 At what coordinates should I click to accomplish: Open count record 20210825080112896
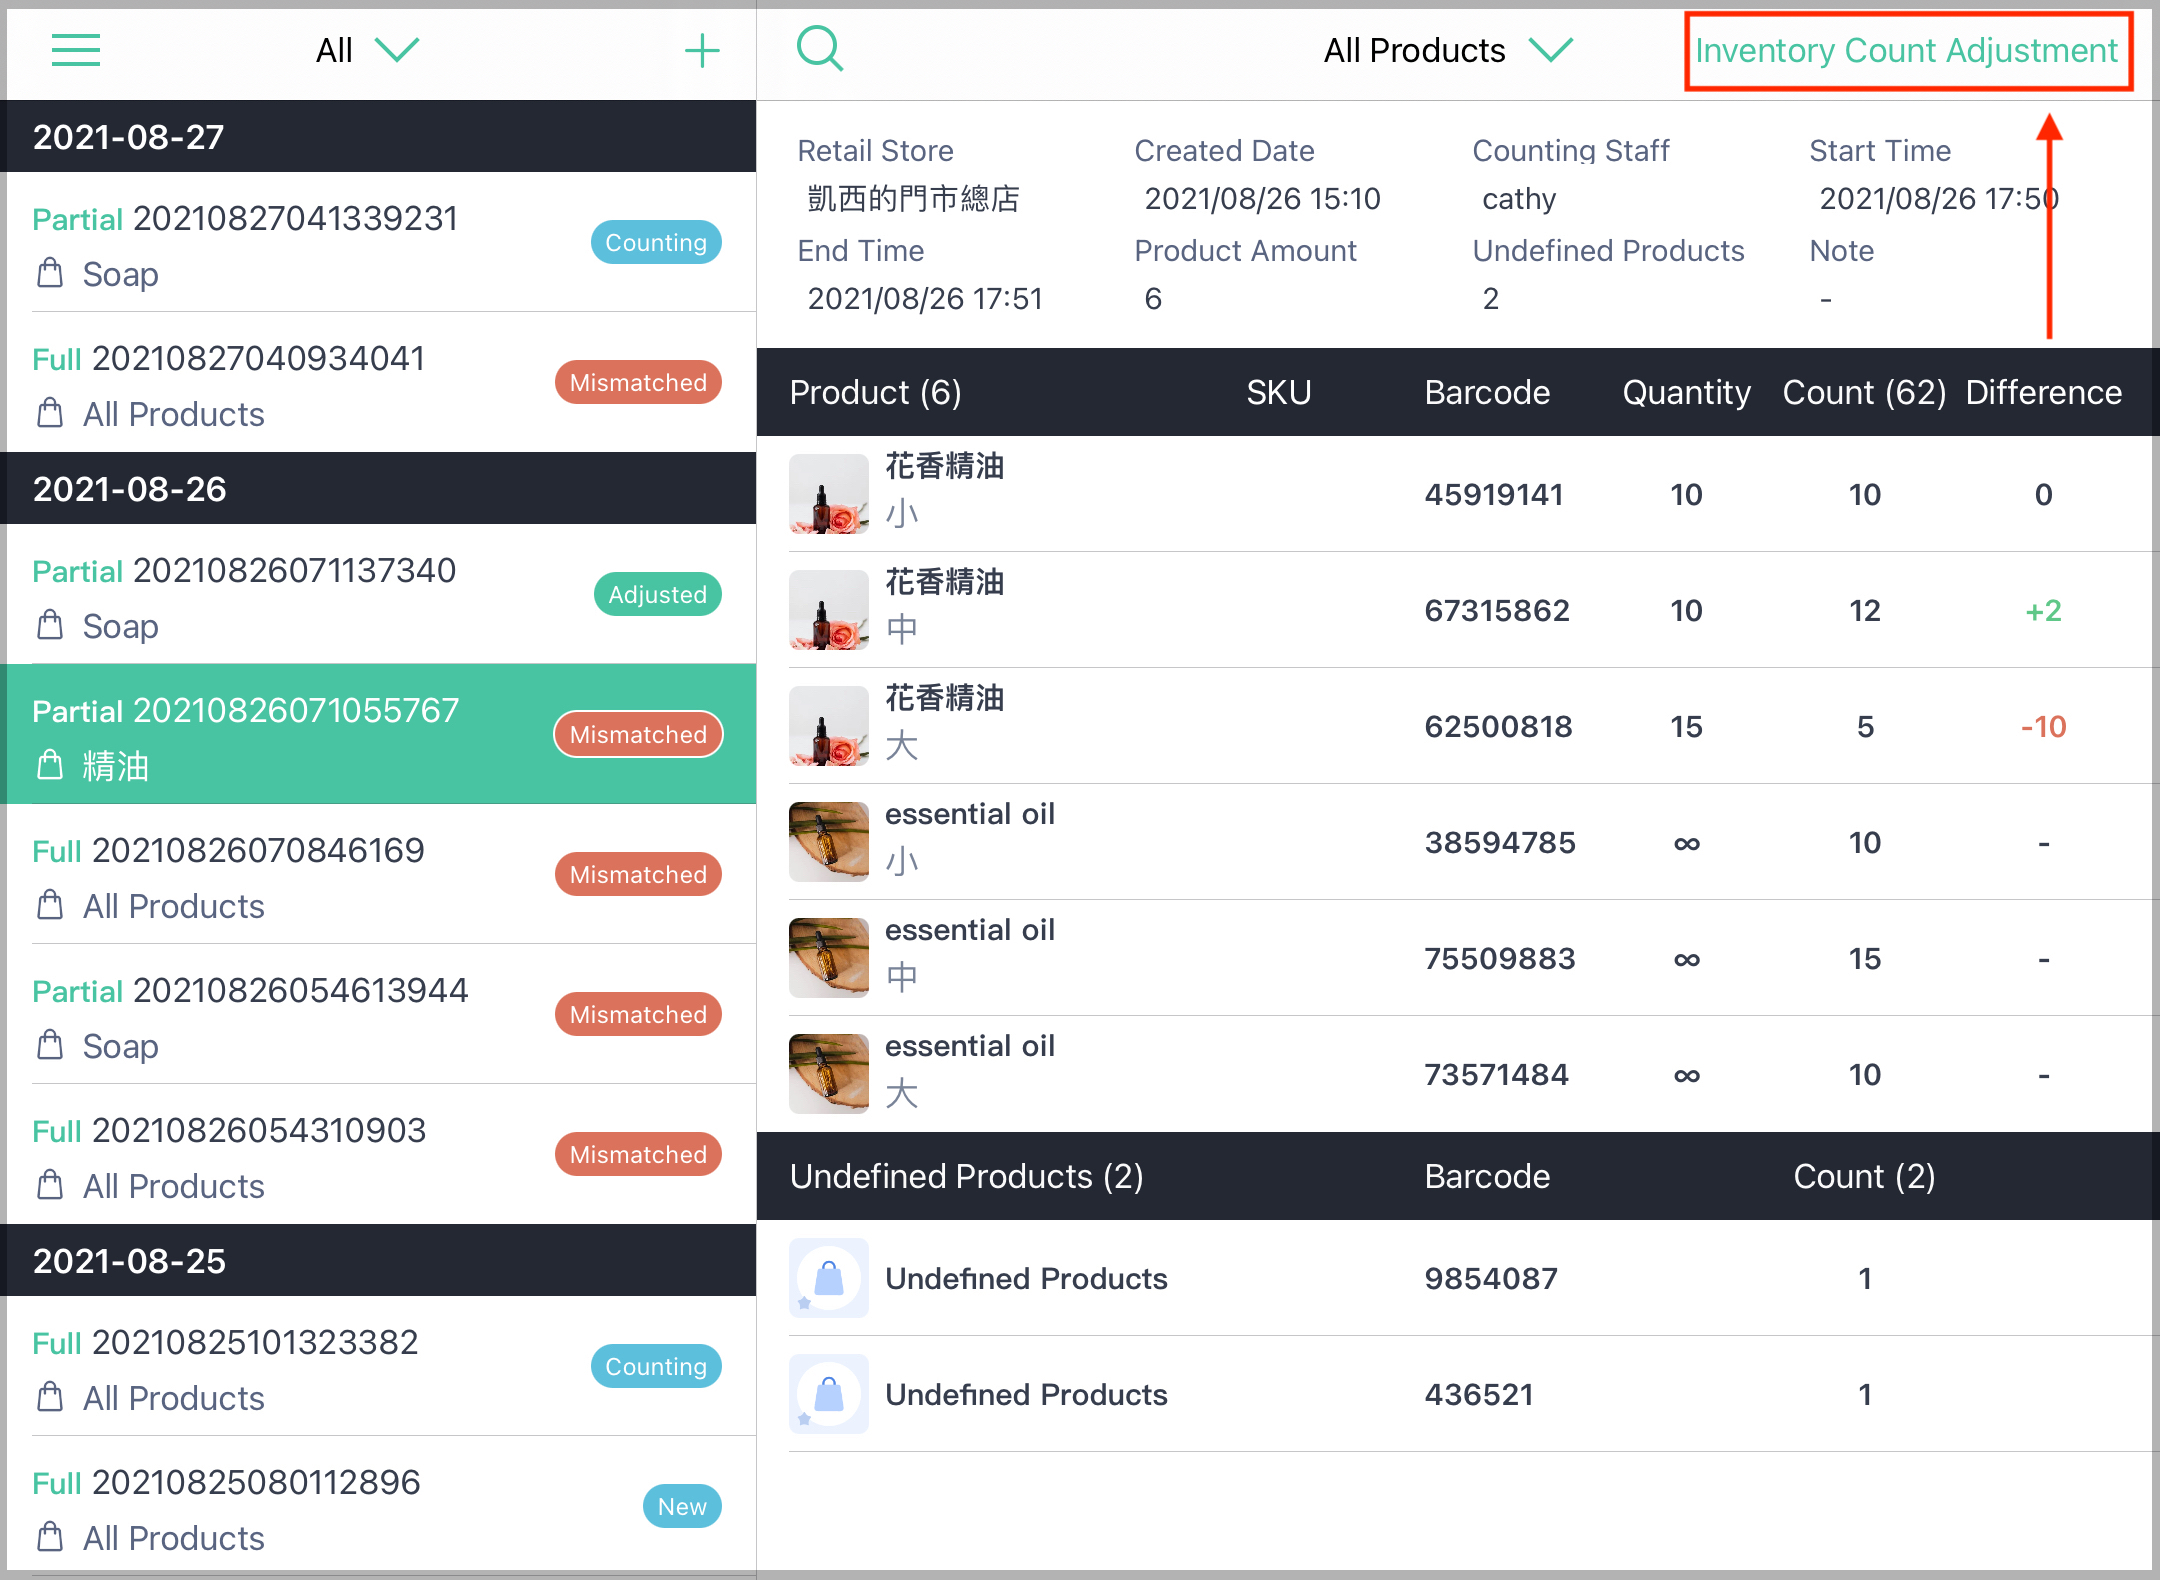click(x=378, y=1506)
